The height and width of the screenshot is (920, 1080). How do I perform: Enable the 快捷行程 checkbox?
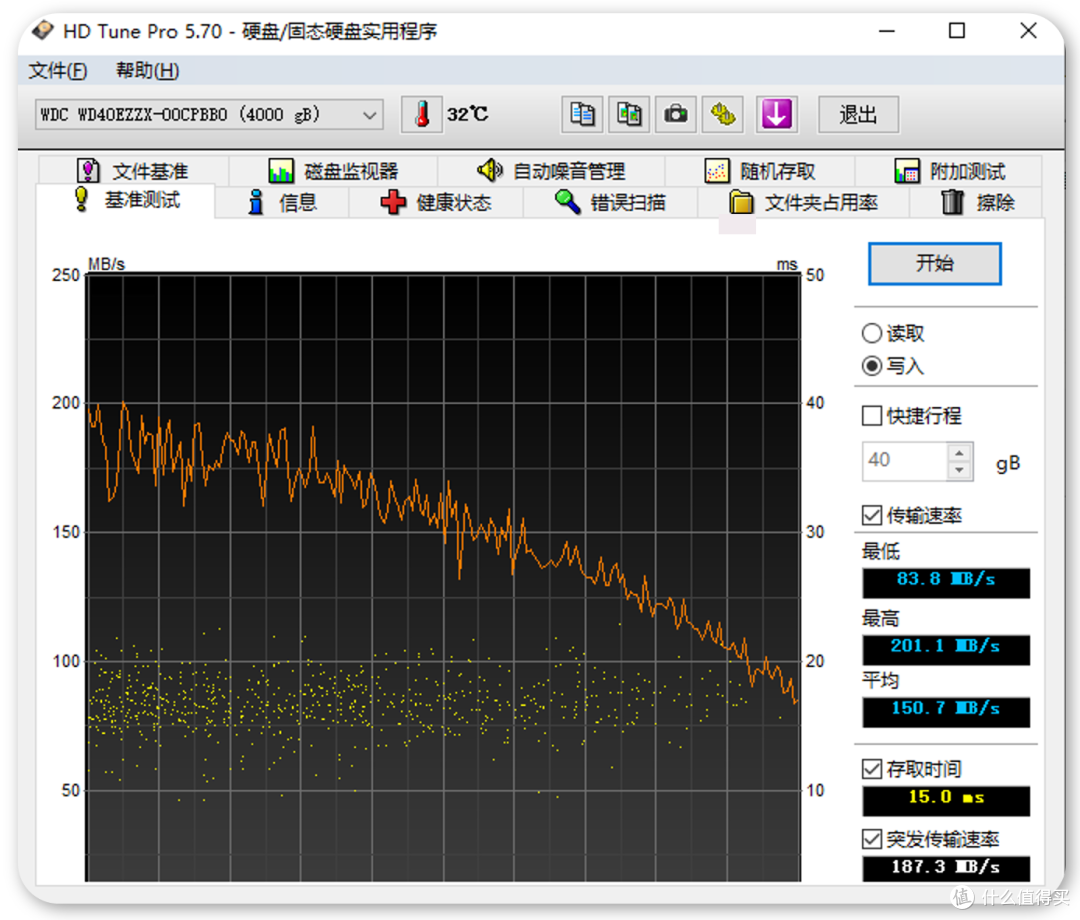(911, 416)
